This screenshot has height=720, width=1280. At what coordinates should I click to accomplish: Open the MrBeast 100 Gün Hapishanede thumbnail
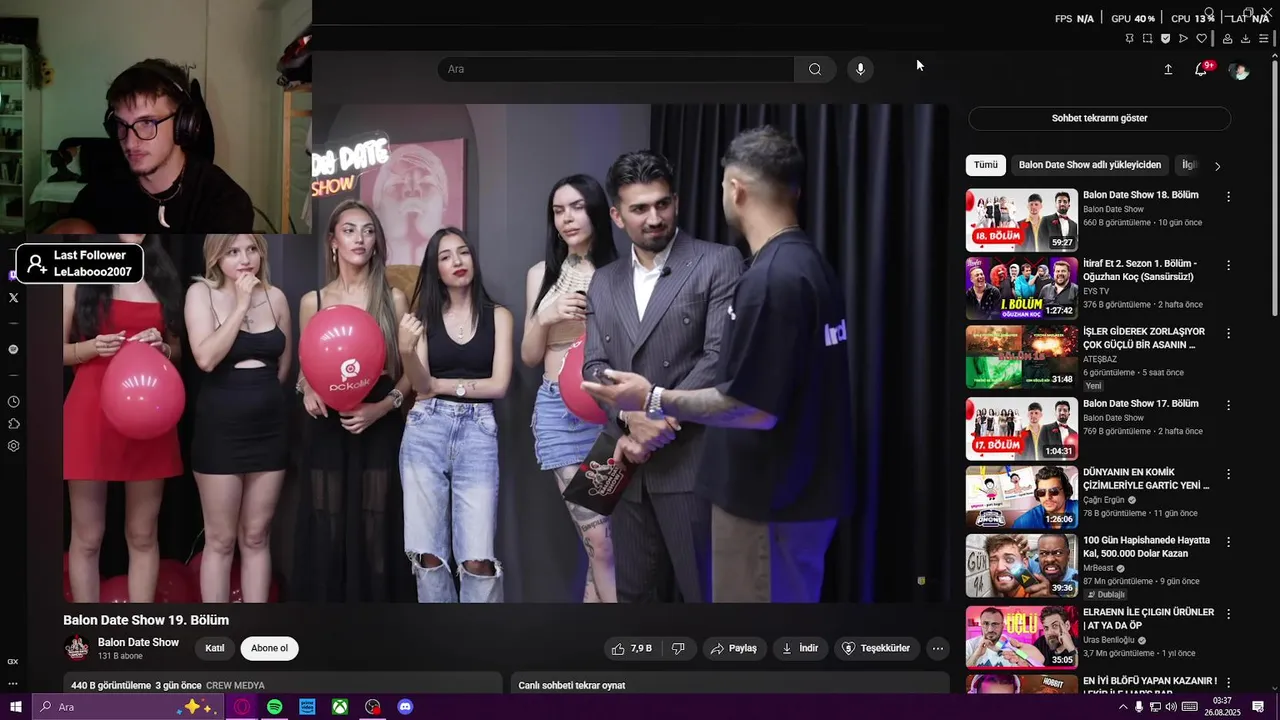1021,566
